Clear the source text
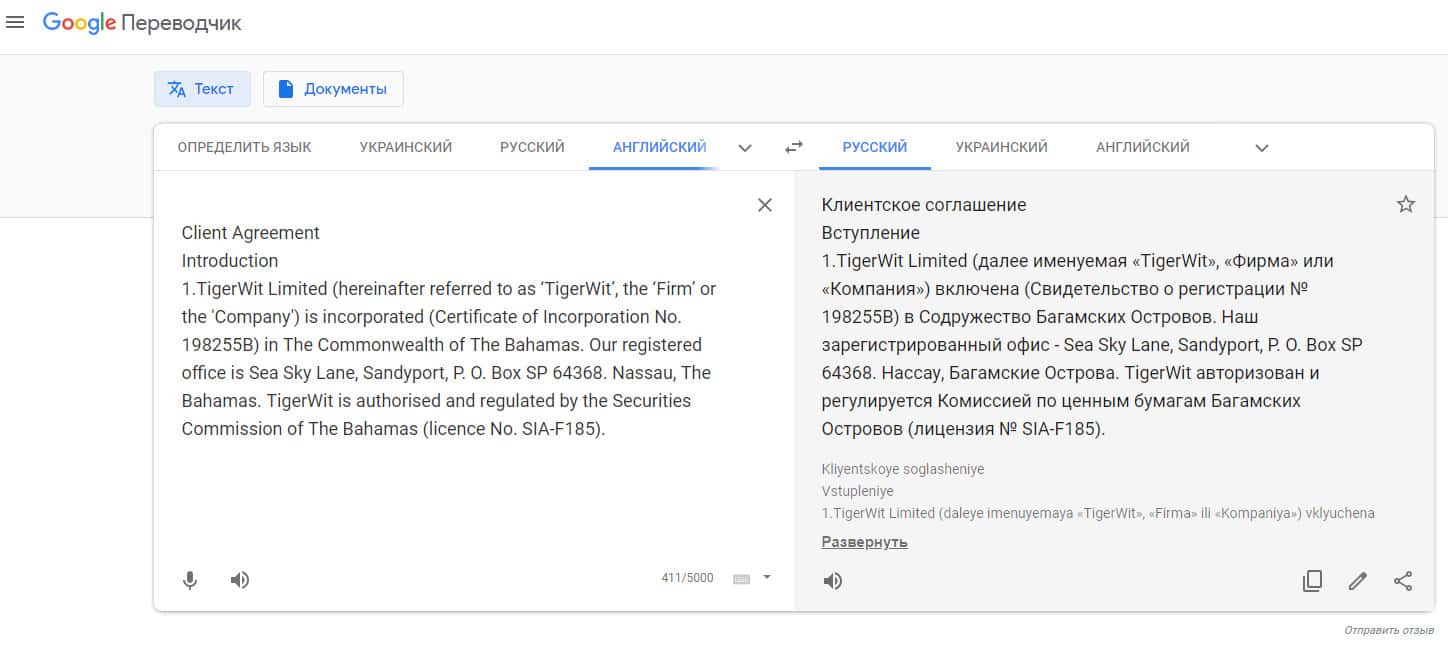This screenshot has width=1448, height=652. pyautogui.click(x=765, y=205)
